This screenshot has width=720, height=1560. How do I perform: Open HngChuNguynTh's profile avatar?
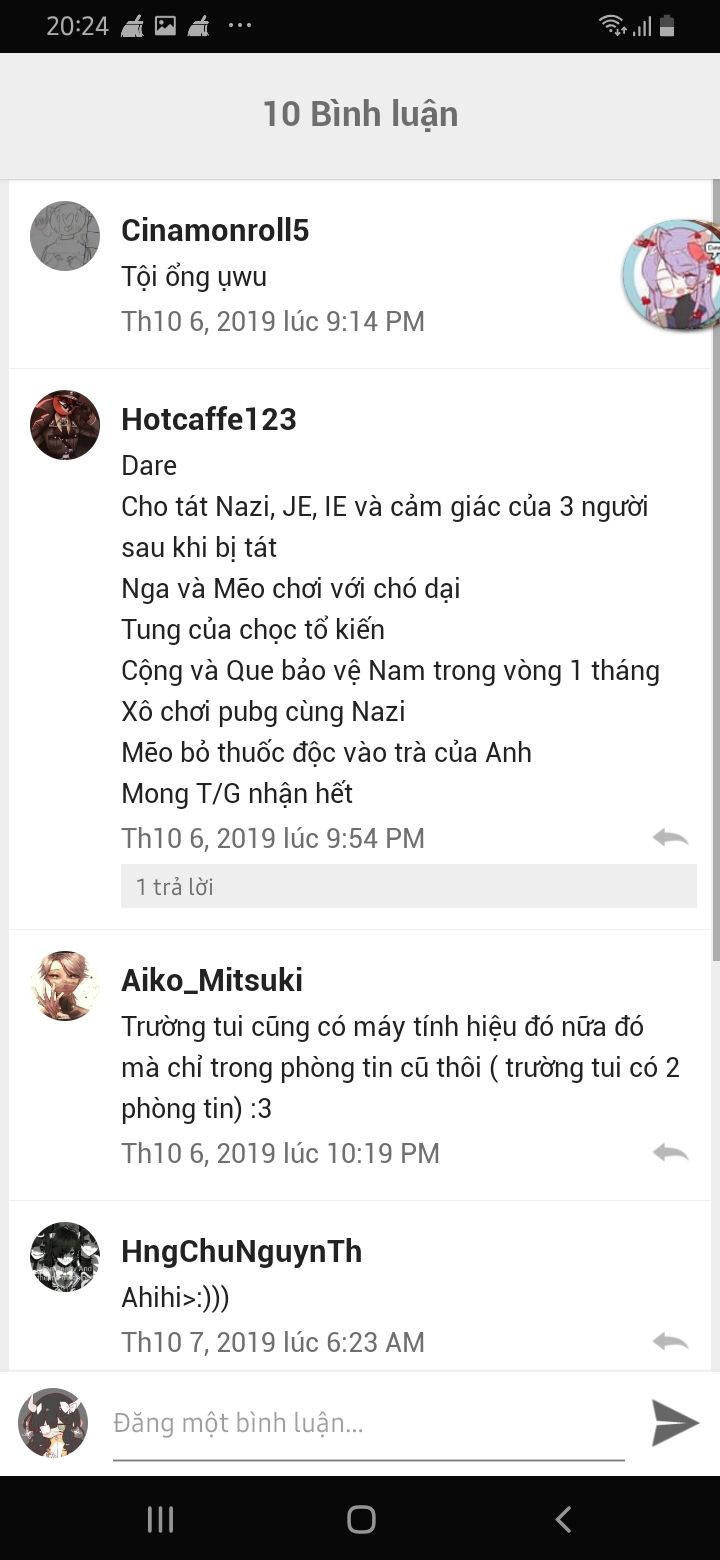[65, 1257]
